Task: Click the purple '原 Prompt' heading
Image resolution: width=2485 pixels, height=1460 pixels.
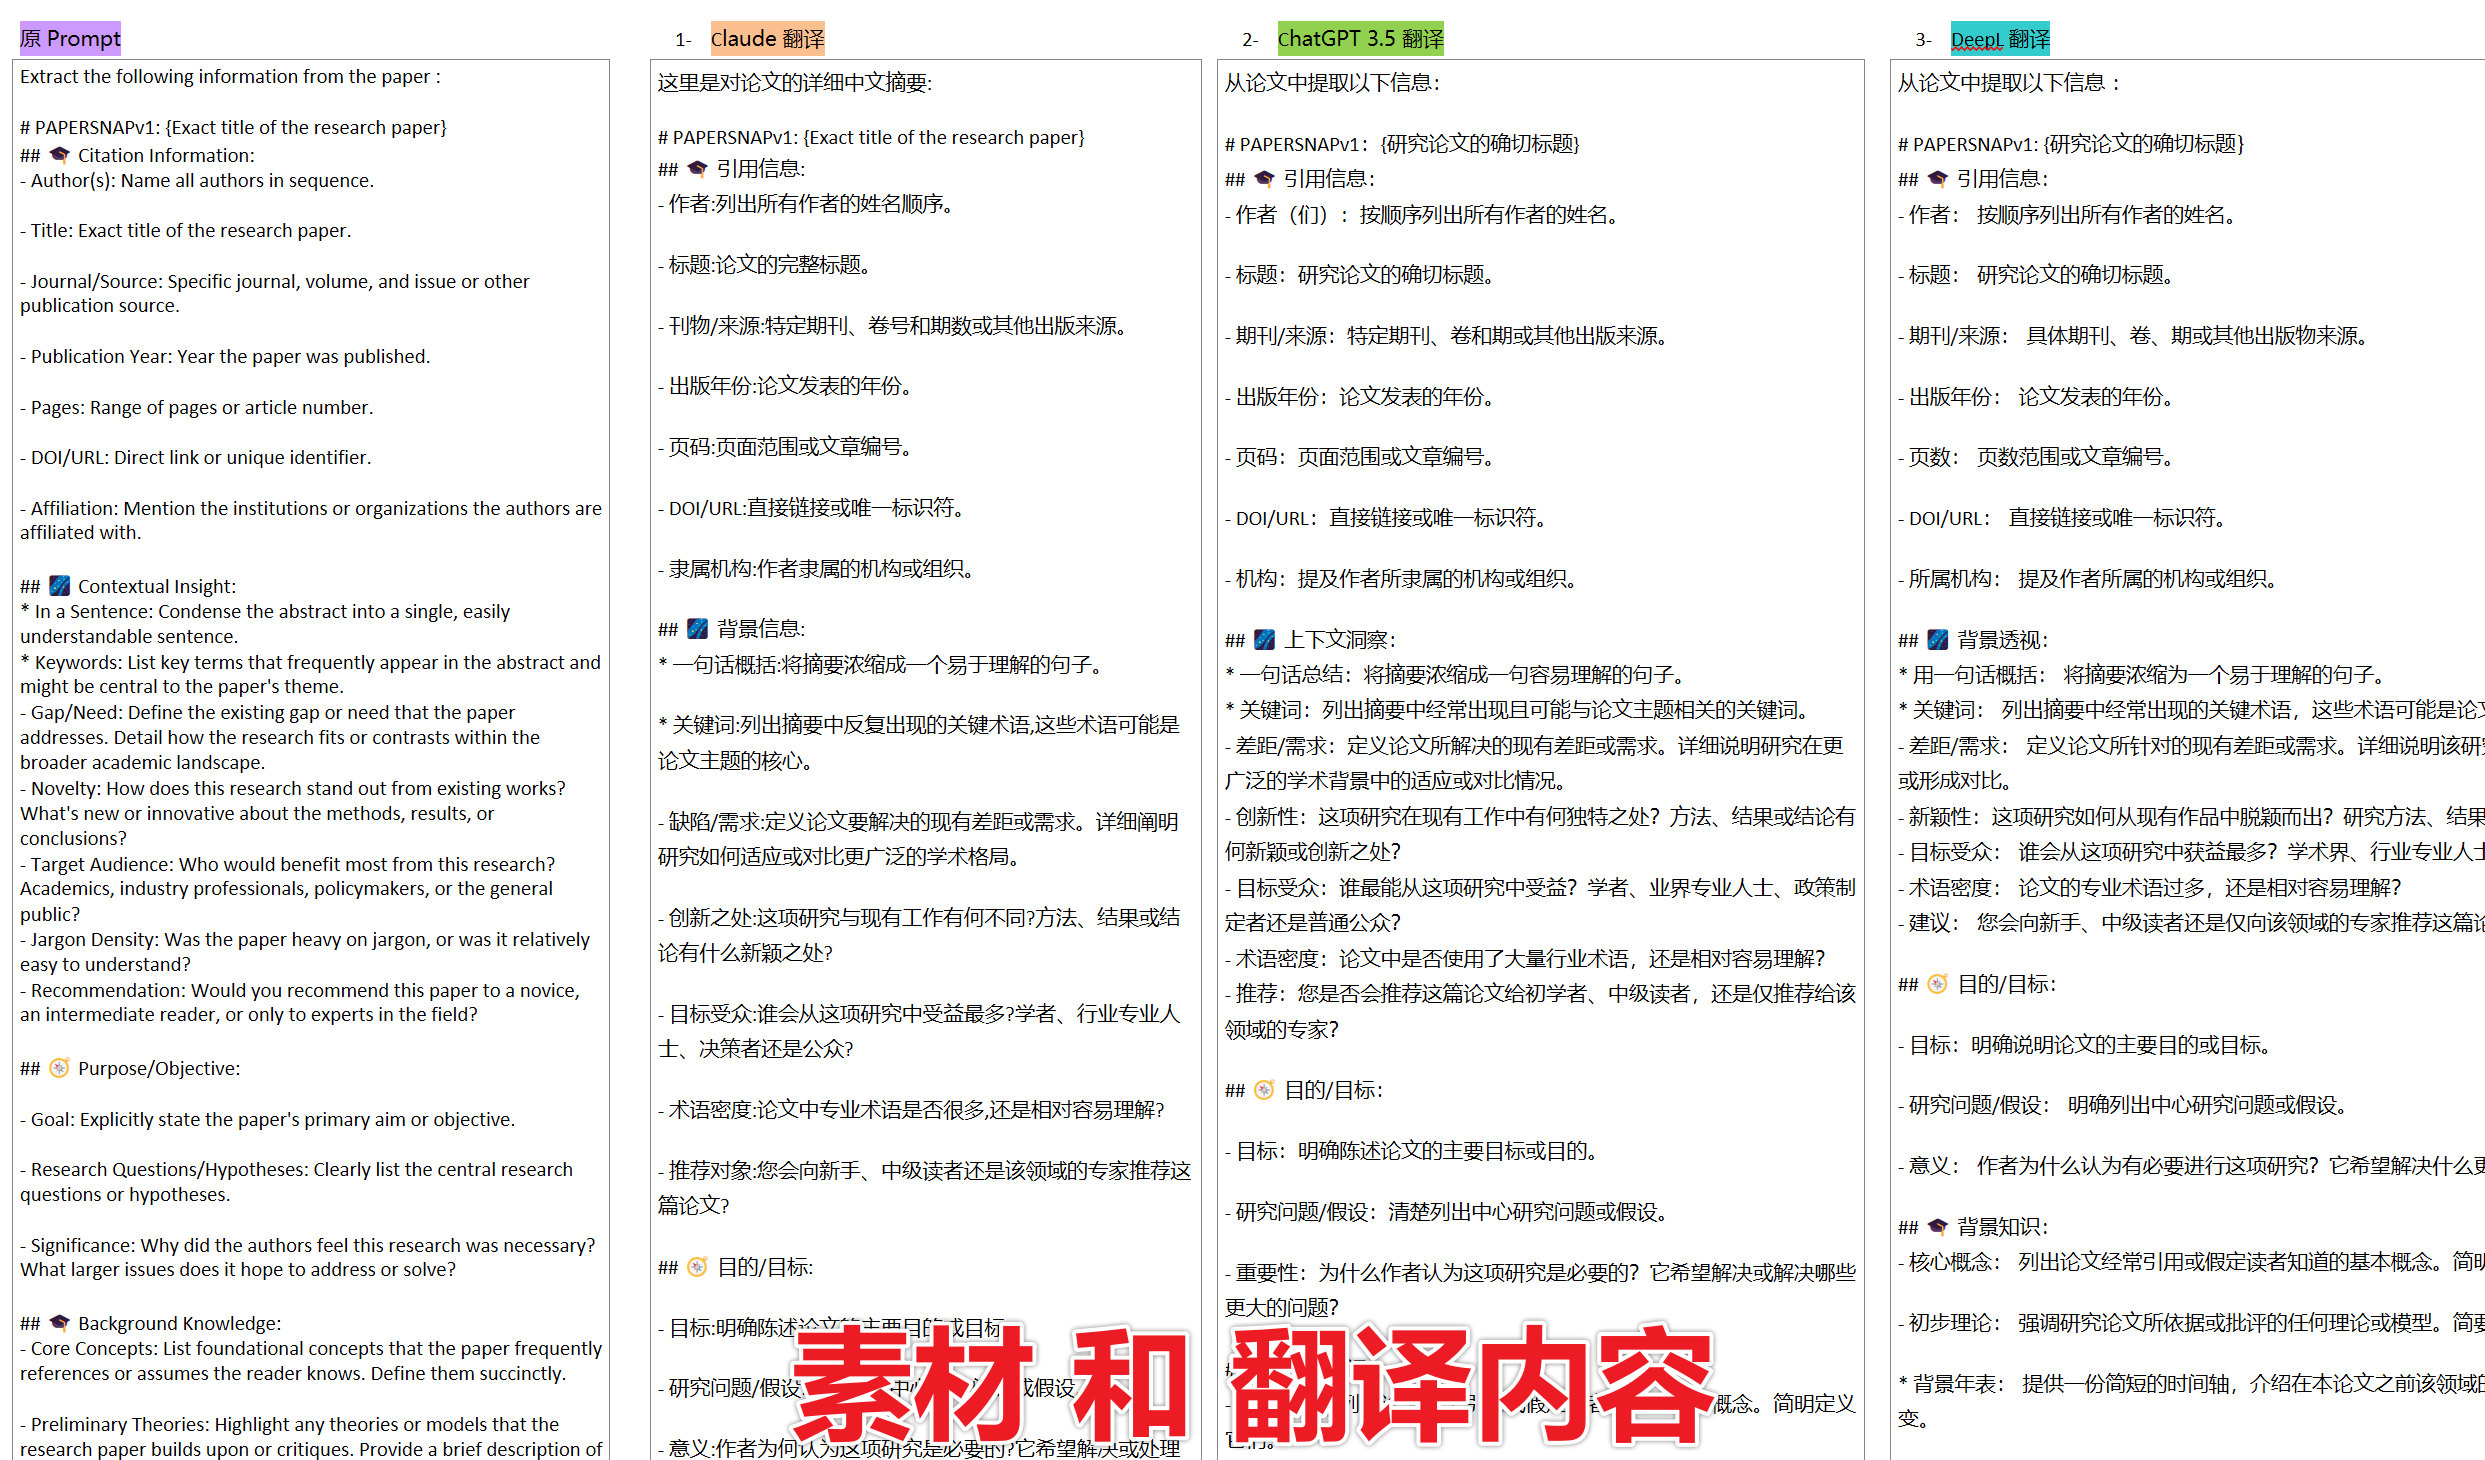Action: 70,38
